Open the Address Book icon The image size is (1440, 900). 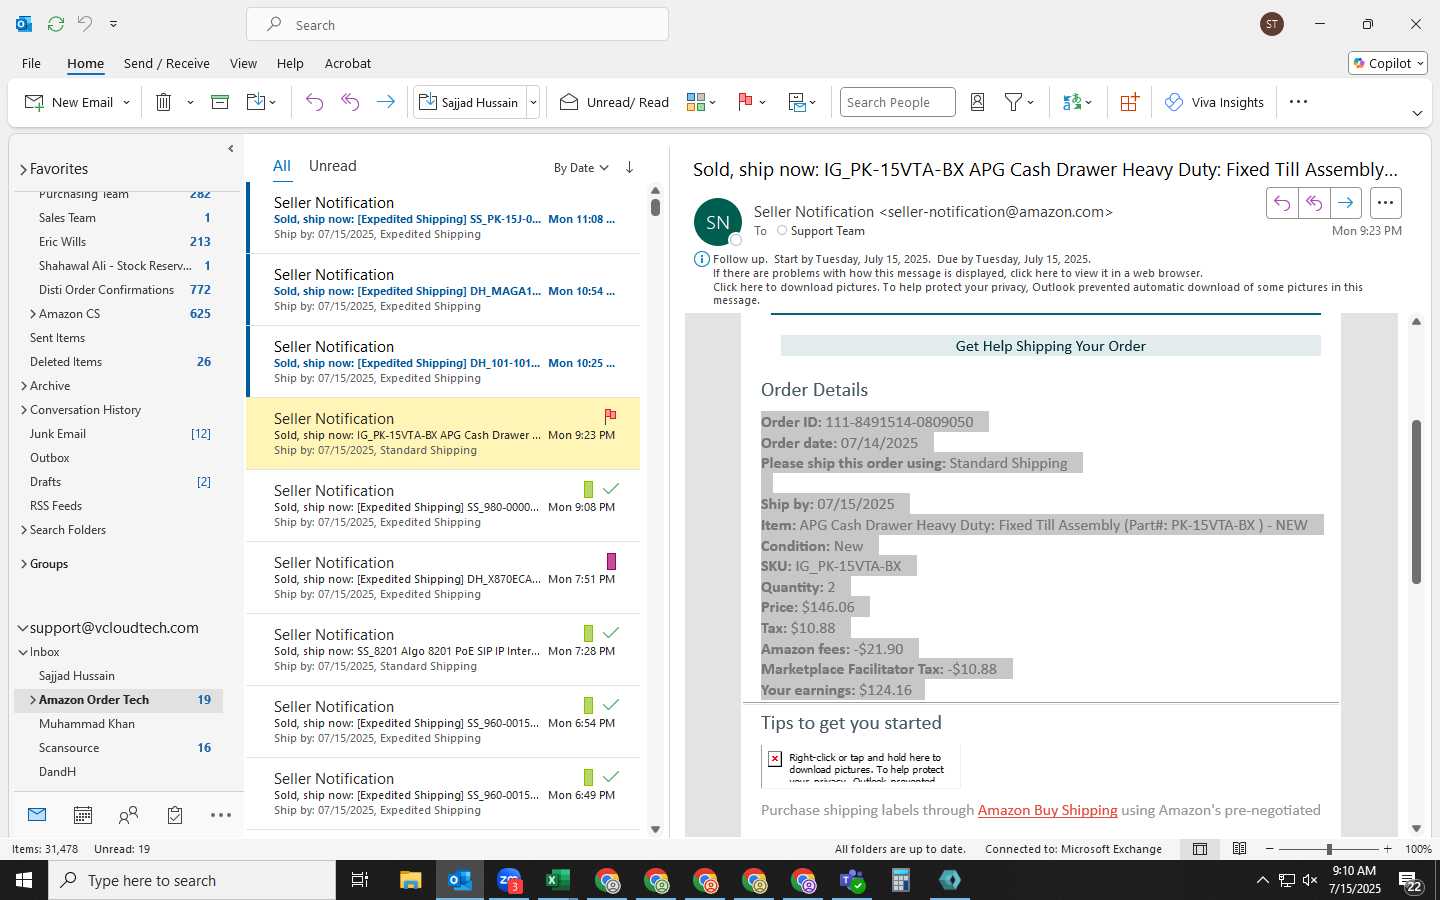pyautogui.click(x=978, y=102)
